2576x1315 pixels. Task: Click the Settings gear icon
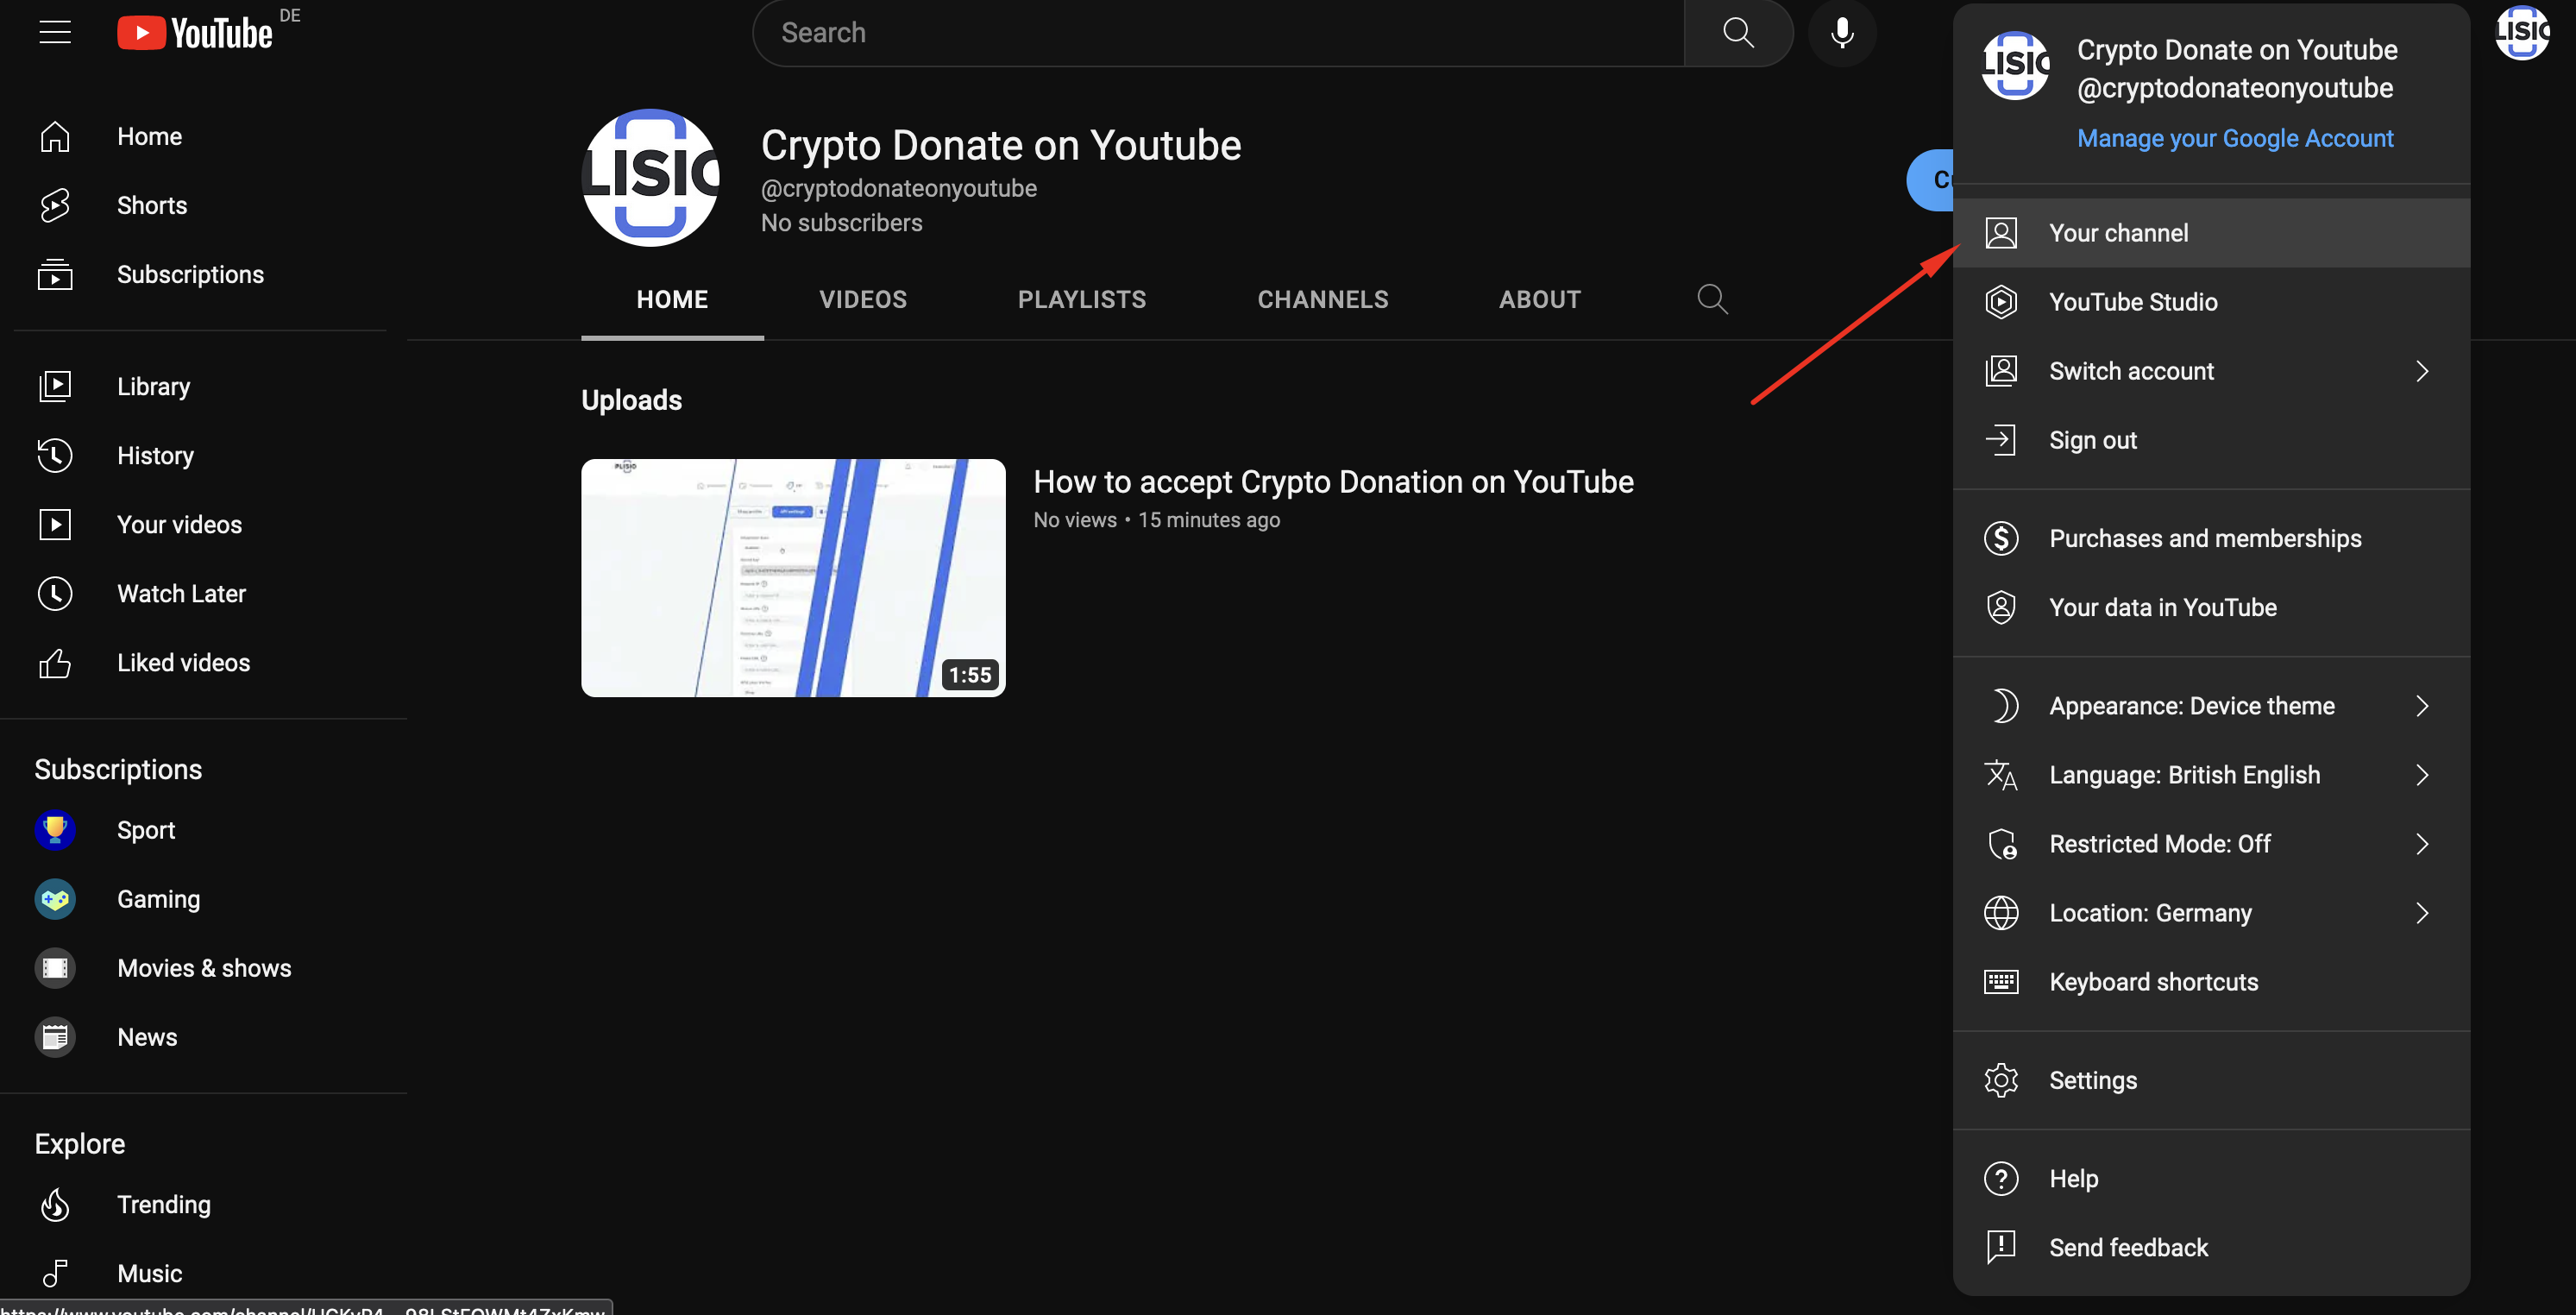click(x=2001, y=1080)
